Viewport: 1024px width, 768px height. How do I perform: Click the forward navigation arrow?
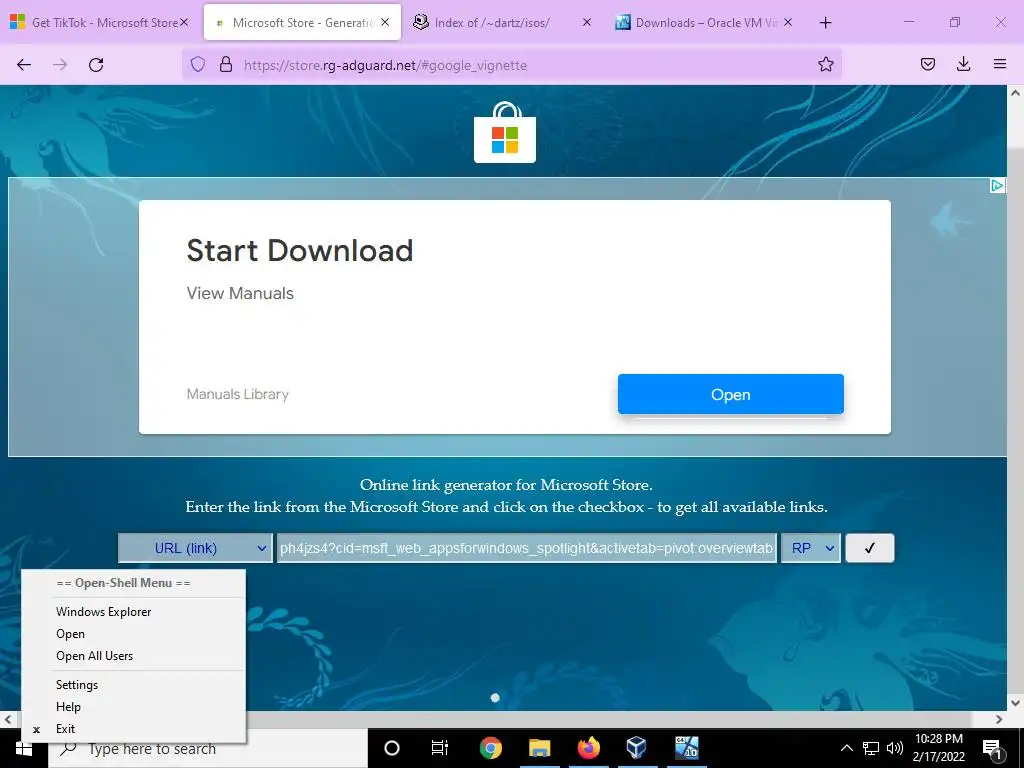click(x=60, y=65)
